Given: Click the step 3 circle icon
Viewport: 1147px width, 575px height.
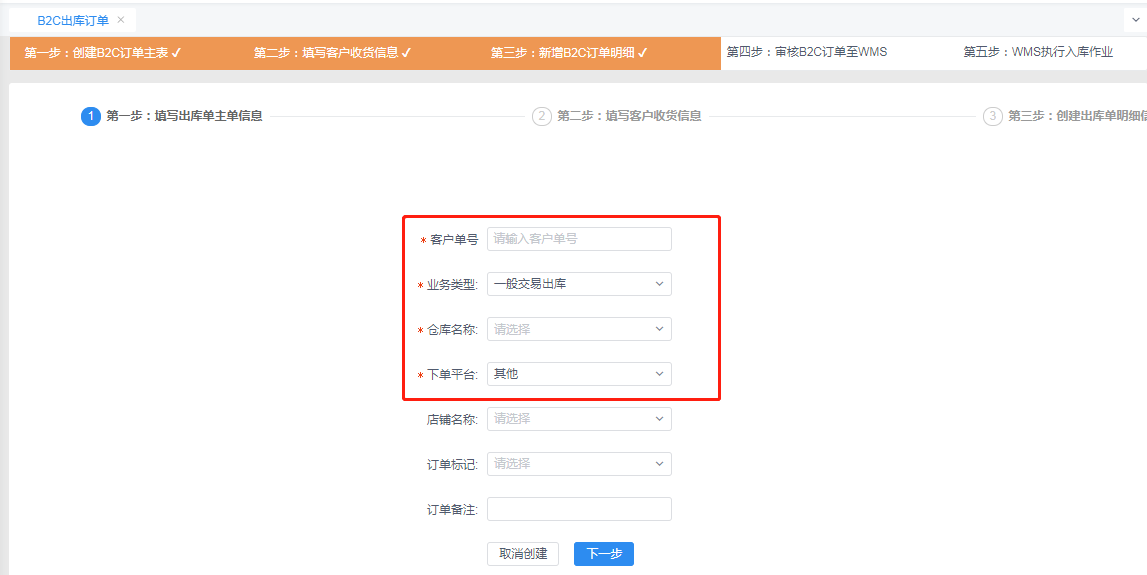Looking at the screenshot, I should click(993, 116).
